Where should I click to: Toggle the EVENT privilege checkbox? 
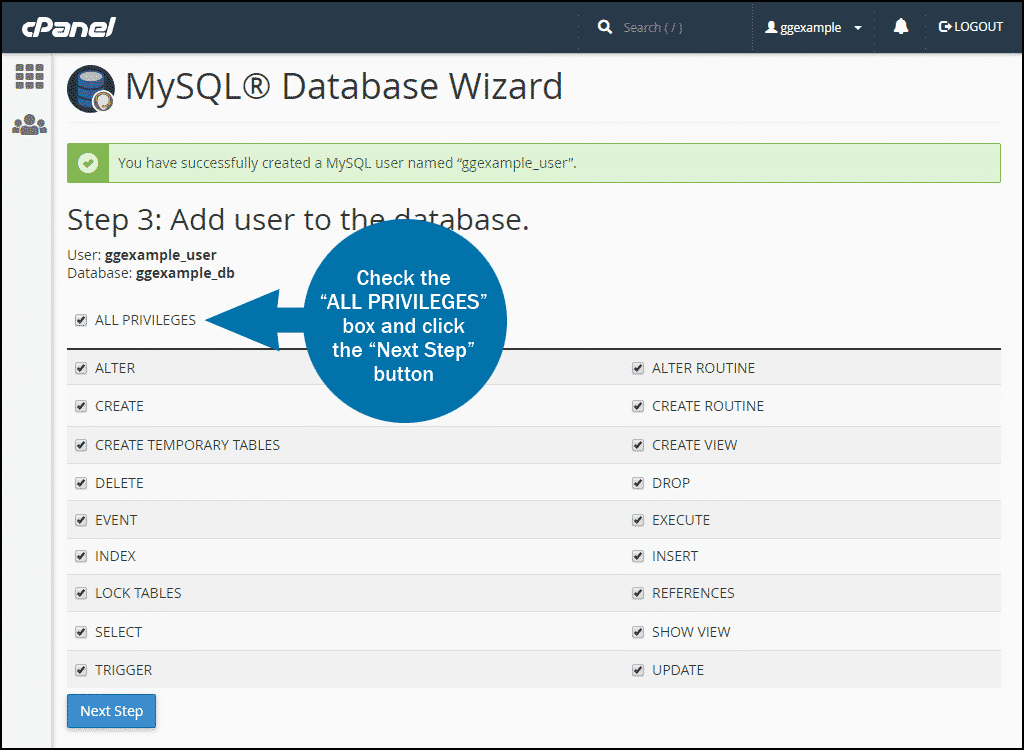pos(81,521)
